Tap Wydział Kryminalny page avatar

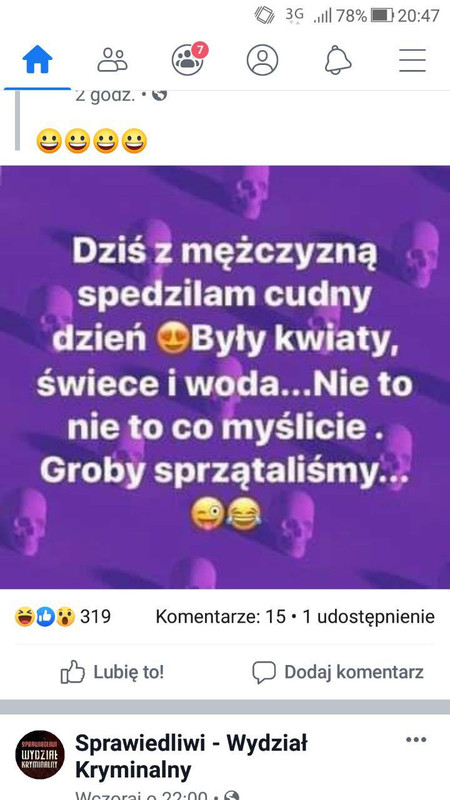point(40,755)
